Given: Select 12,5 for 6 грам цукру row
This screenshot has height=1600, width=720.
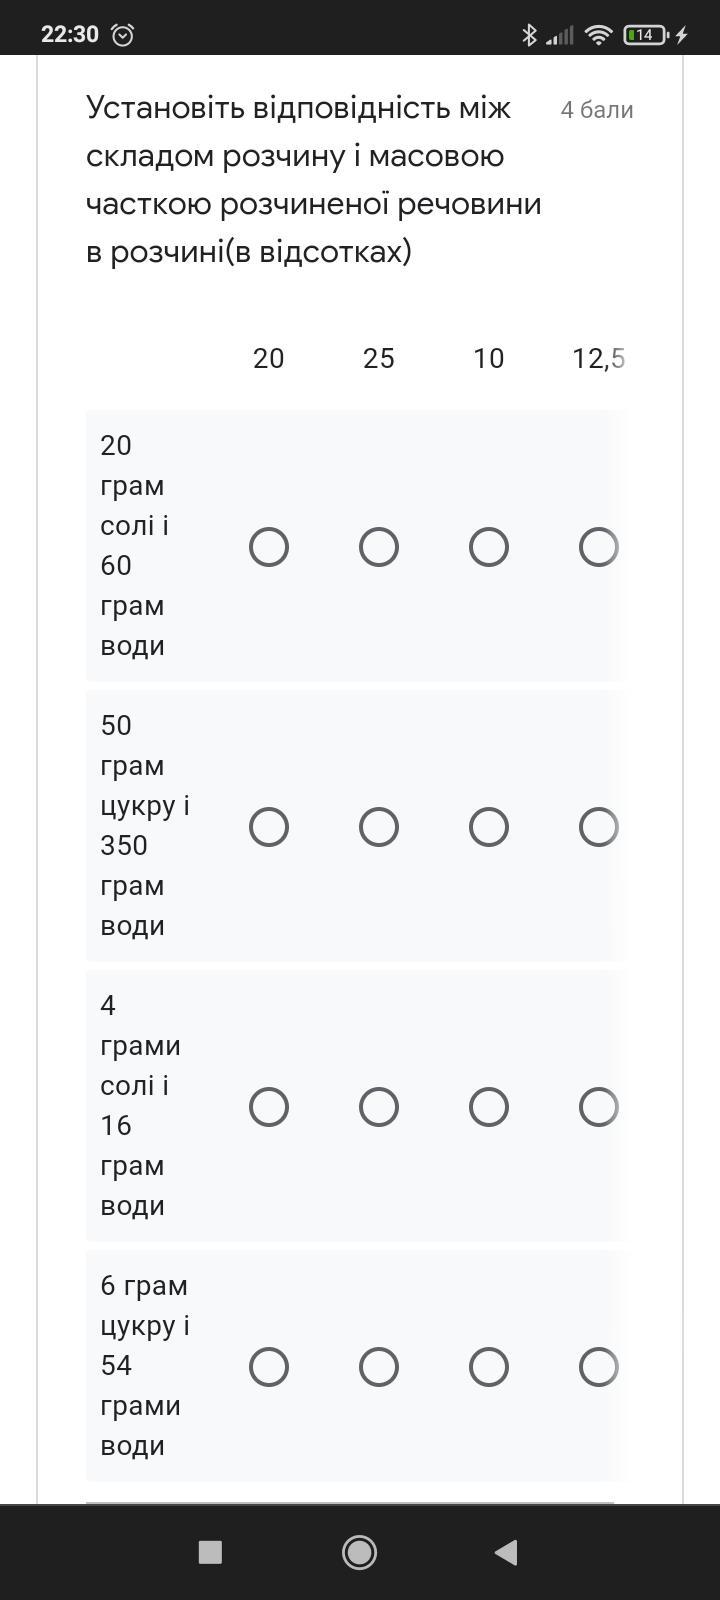Looking at the screenshot, I should point(599,1367).
